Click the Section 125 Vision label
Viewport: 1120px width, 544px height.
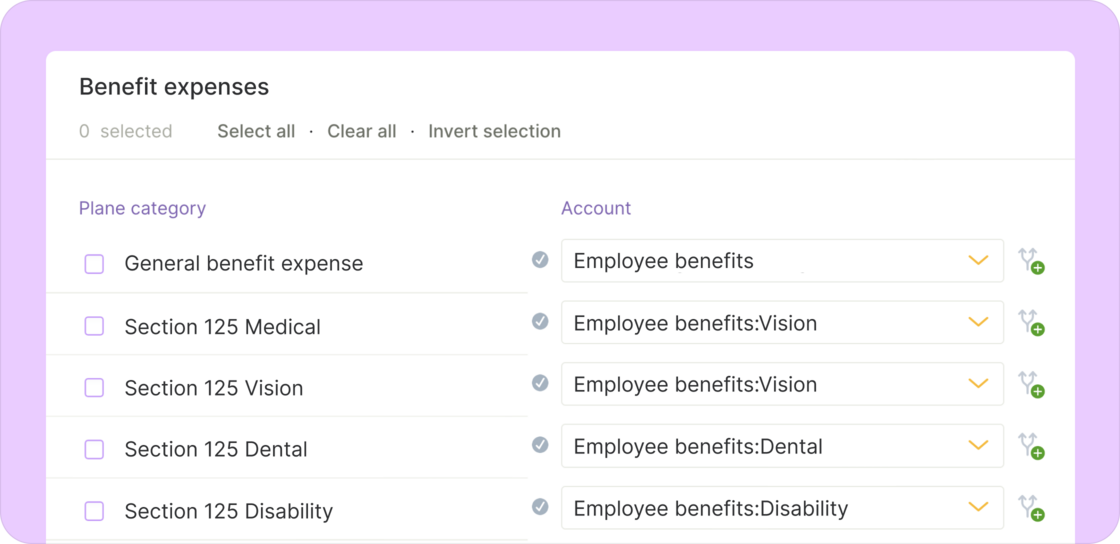(x=214, y=388)
